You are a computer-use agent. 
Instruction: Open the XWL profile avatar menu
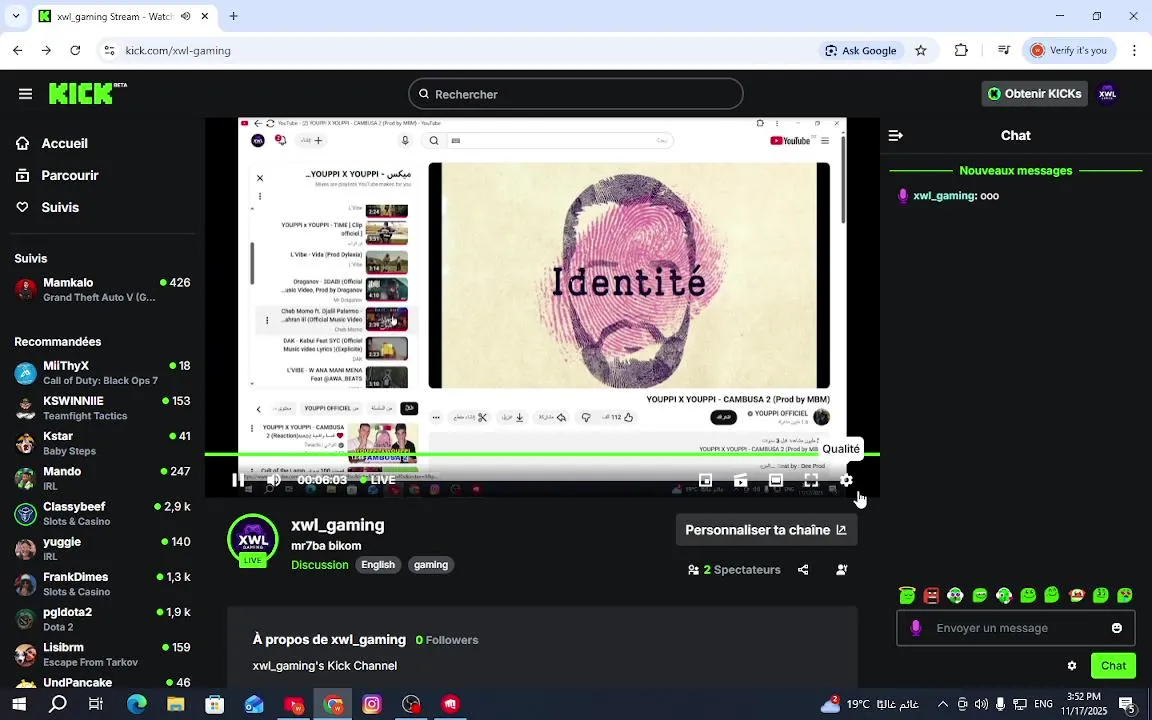[x=1107, y=94]
